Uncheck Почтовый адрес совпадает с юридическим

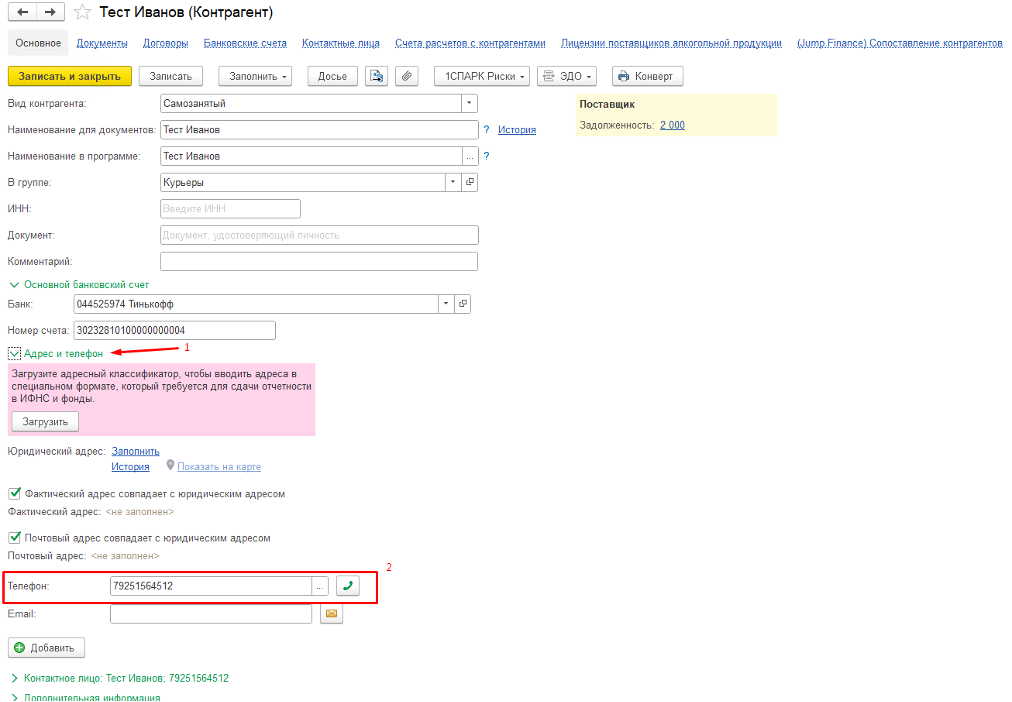[x=14, y=537]
